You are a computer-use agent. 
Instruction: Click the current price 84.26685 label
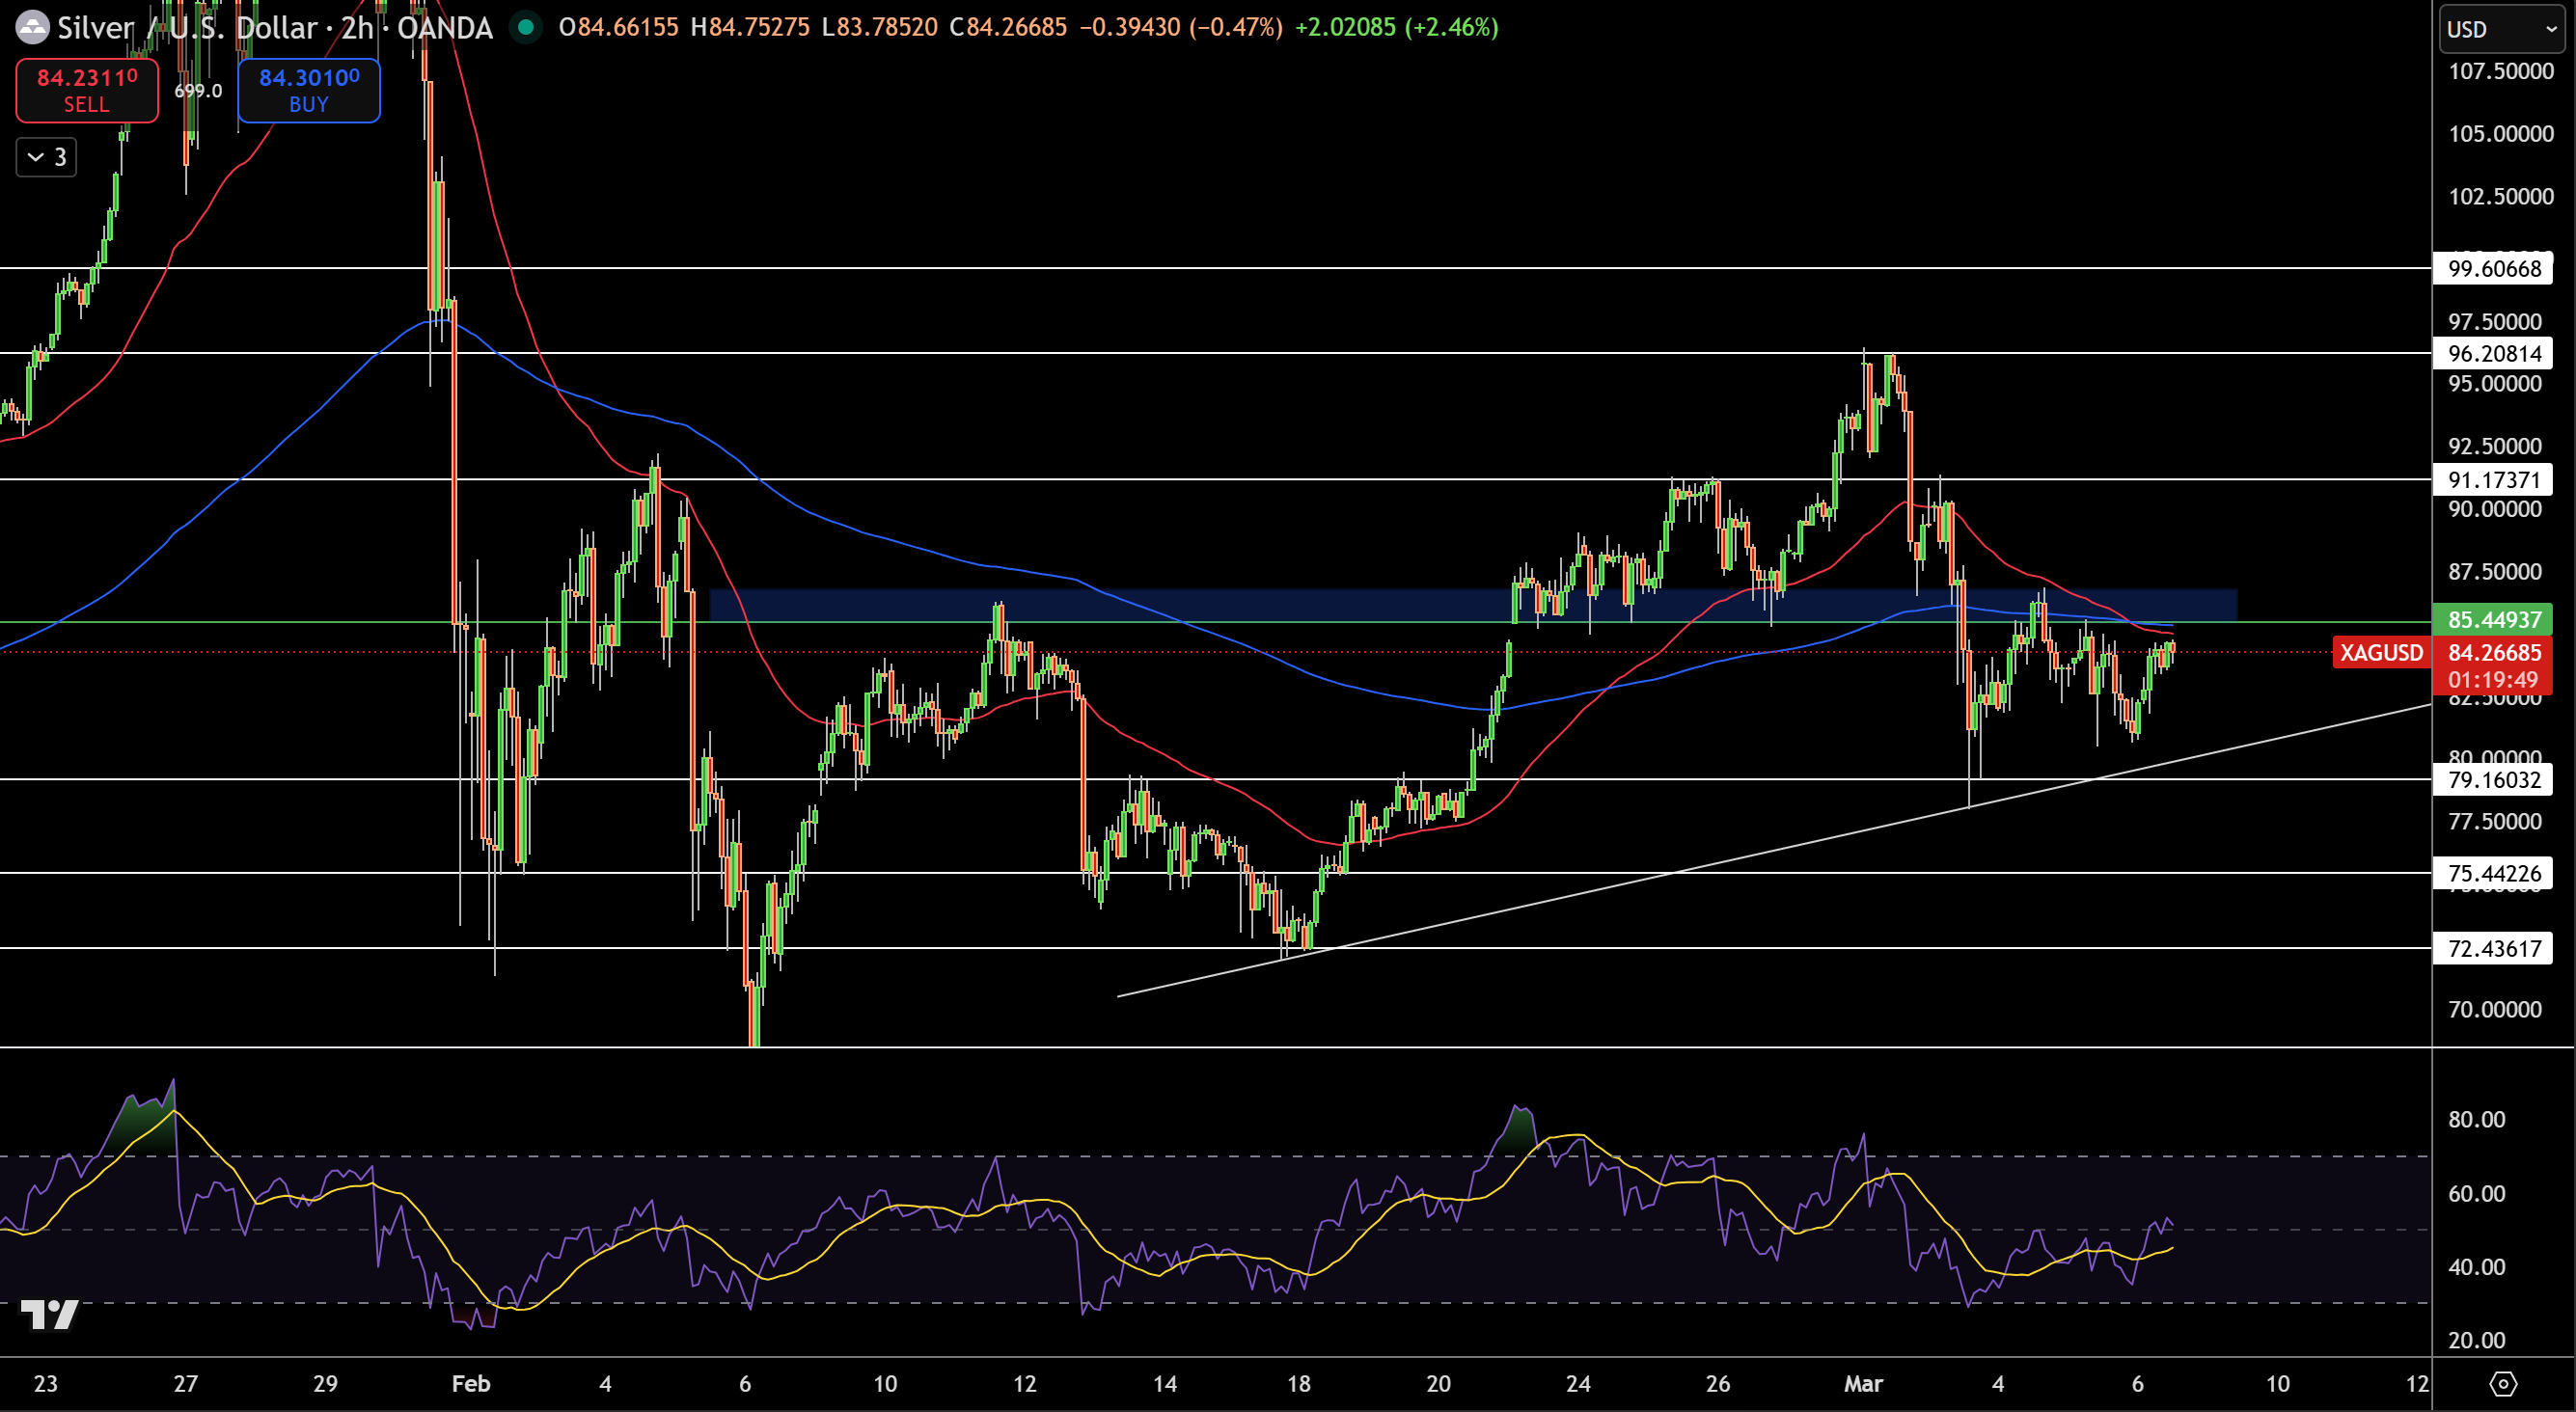(2494, 652)
